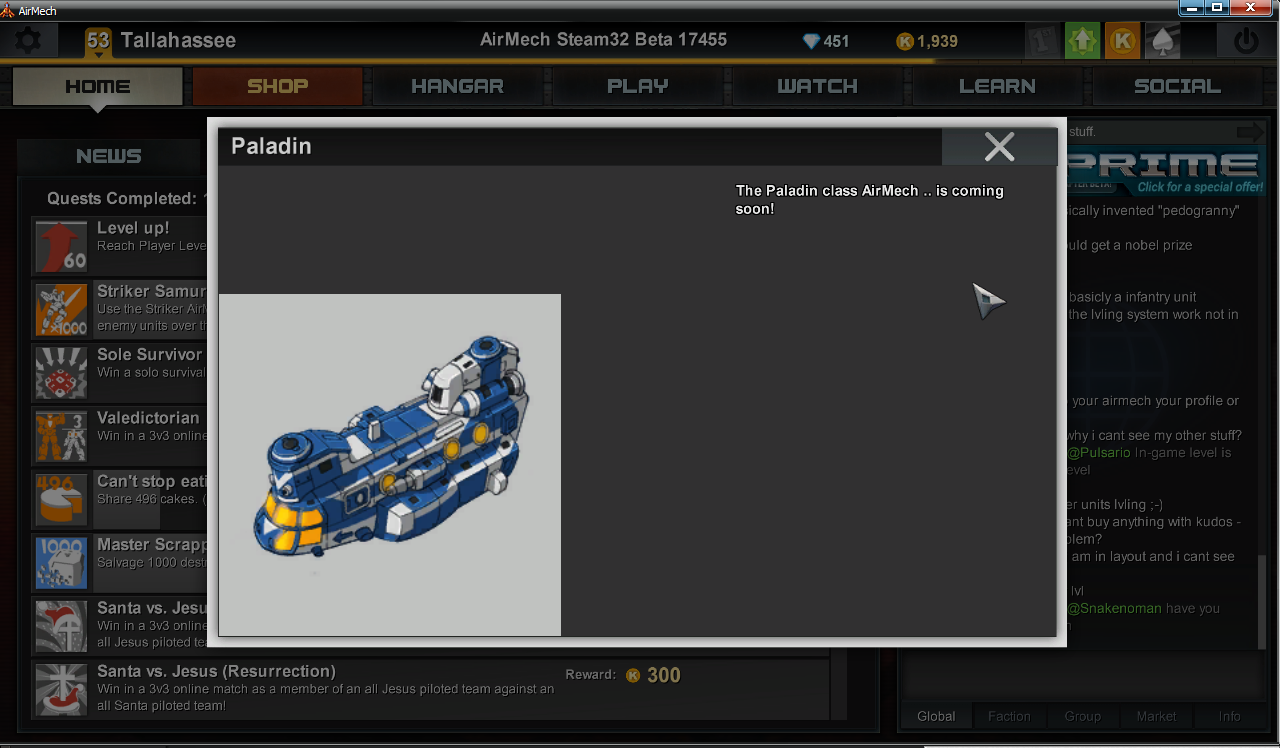Click the 1st place badge icon
The width and height of the screenshot is (1280, 748).
coord(1043,41)
